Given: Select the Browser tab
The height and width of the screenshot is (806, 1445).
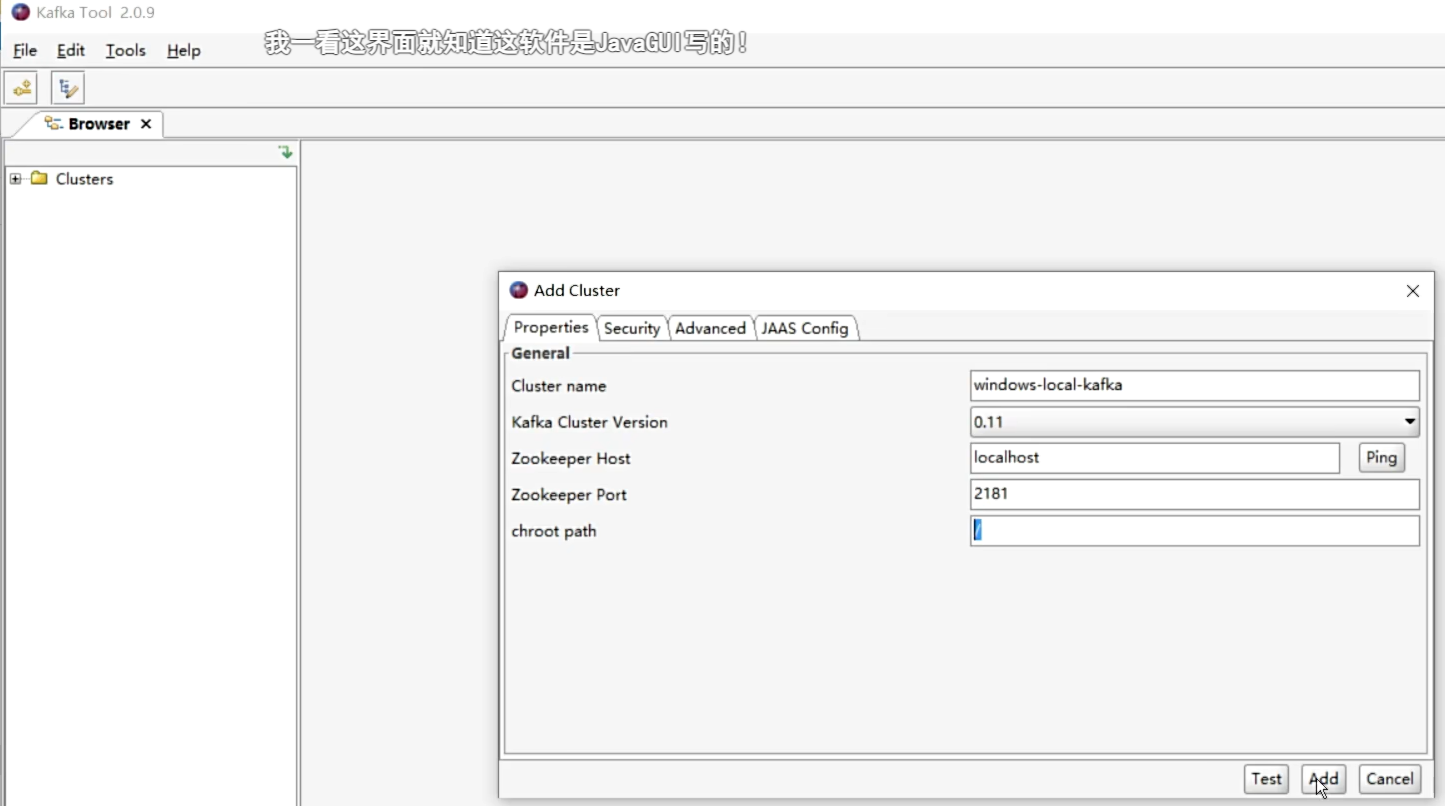Looking at the screenshot, I should point(99,124).
